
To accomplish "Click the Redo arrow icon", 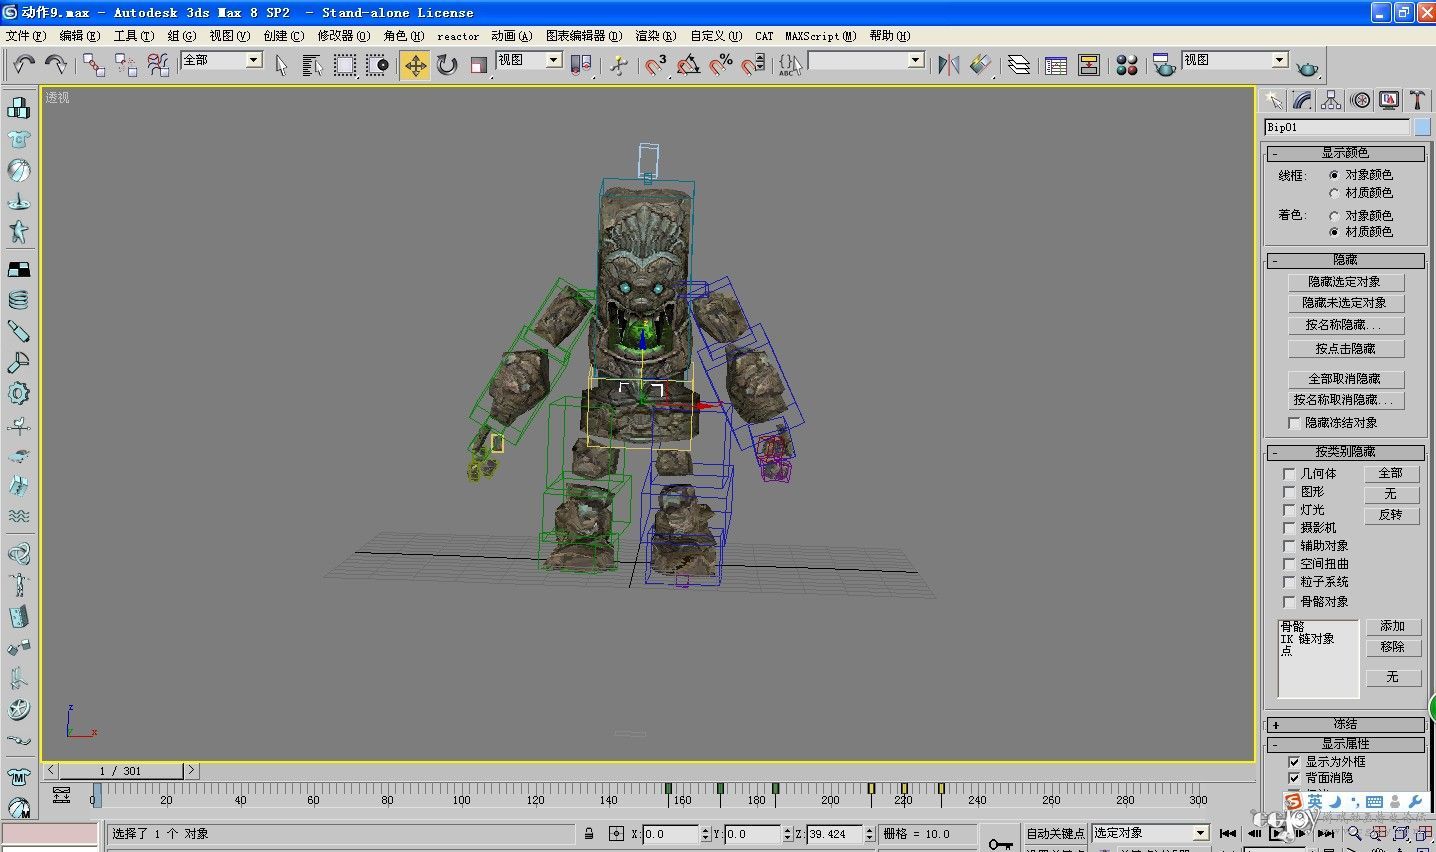I will (x=56, y=65).
